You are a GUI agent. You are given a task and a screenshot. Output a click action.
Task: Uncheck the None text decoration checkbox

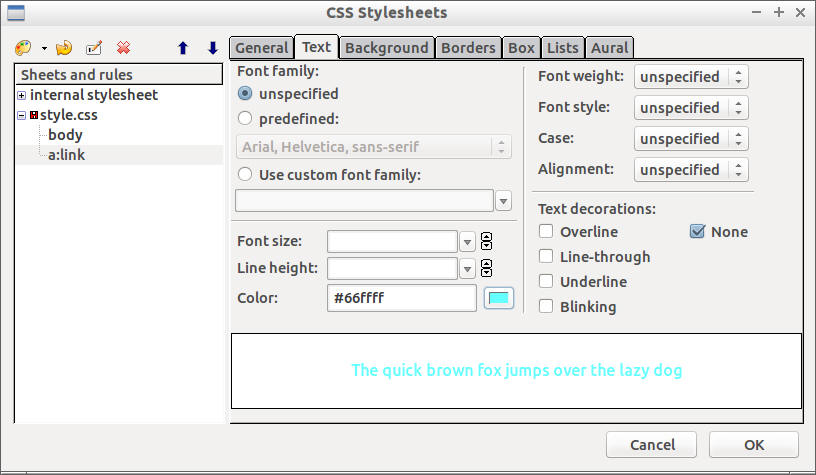(698, 232)
